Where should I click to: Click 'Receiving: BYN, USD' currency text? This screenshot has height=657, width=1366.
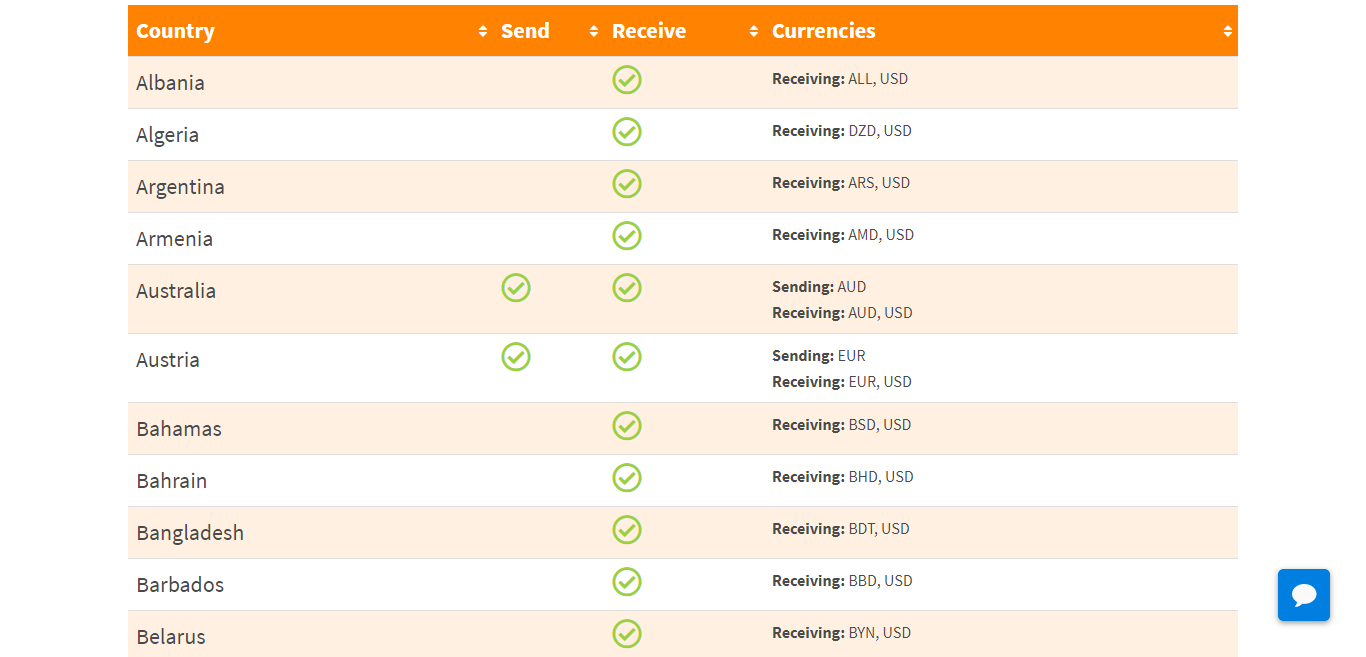842,633
